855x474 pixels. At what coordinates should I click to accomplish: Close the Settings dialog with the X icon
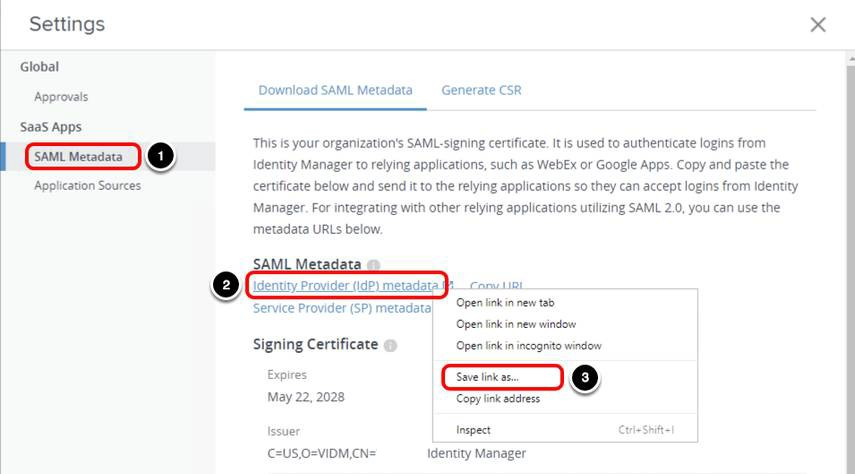pyautogui.click(x=817, y=25)
